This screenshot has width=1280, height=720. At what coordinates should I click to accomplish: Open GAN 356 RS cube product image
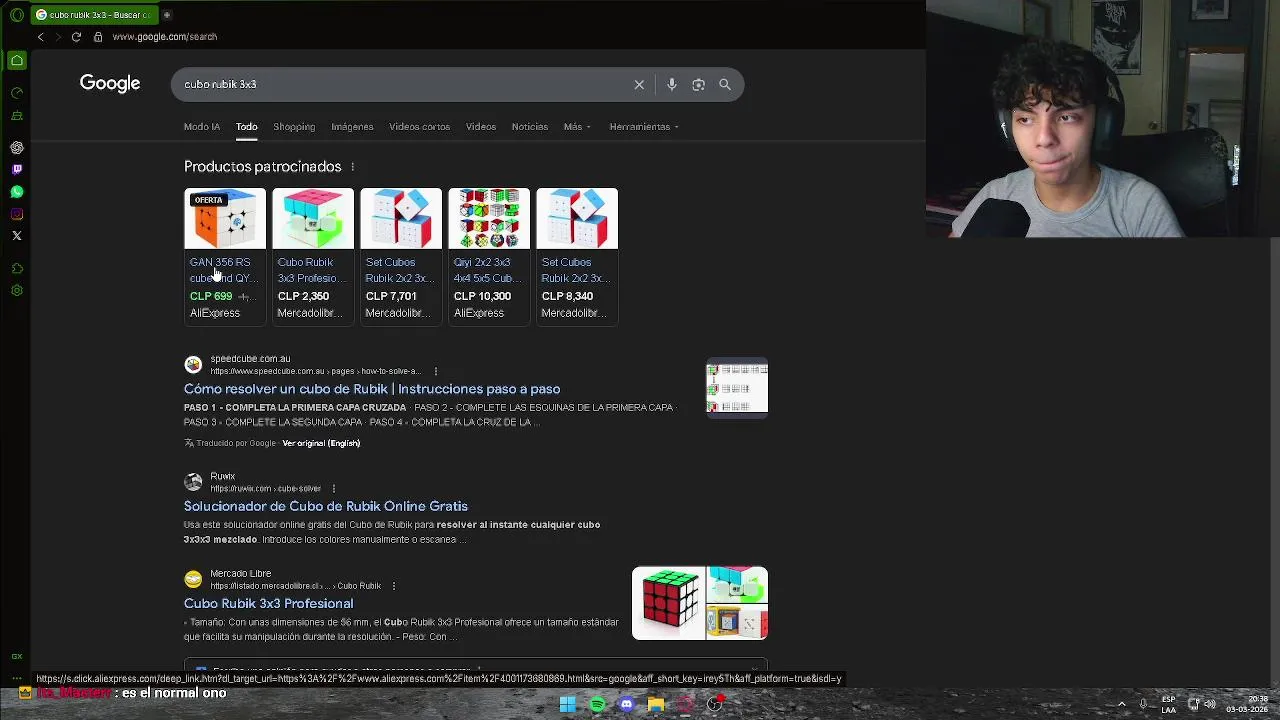pos(225,218)
